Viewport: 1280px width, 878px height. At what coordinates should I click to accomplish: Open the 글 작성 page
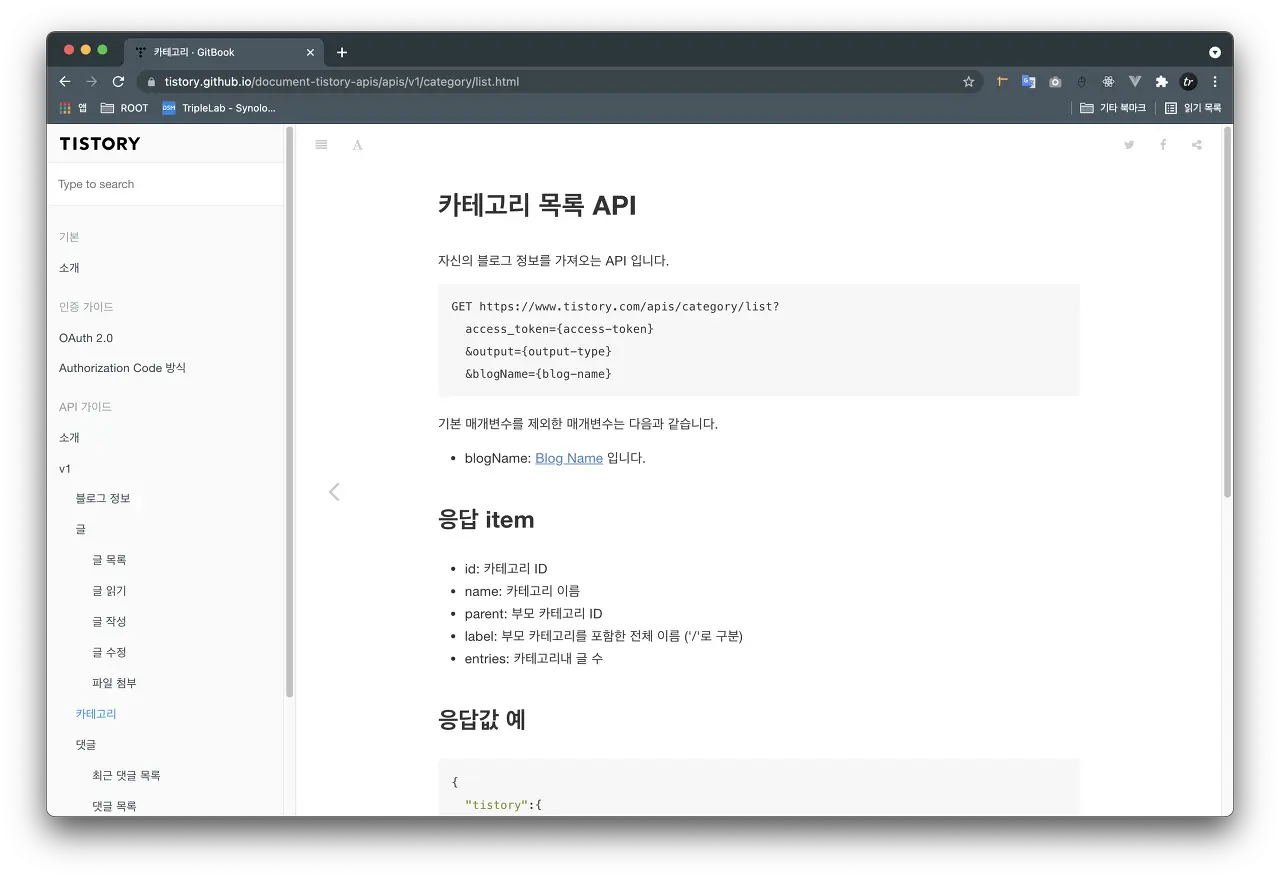click(109, 621)
